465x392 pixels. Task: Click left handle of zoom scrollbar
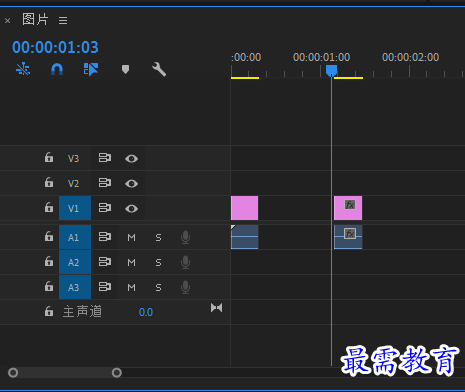click(x=13, y=372)
